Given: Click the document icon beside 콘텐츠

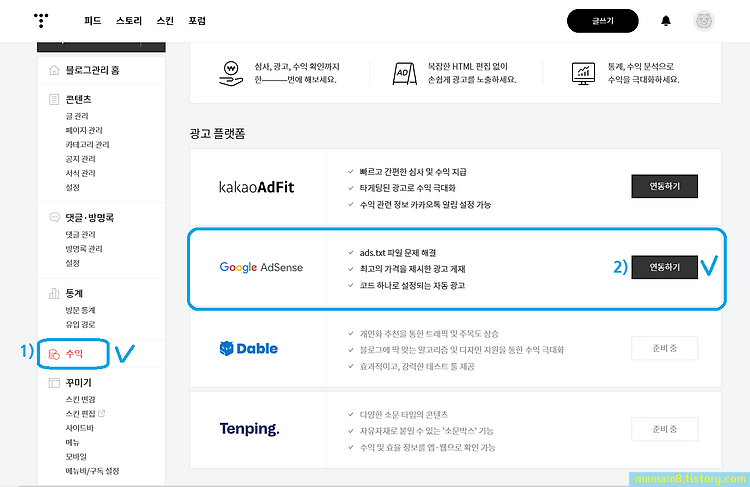Looking at the screenshot, I should 54,100.
